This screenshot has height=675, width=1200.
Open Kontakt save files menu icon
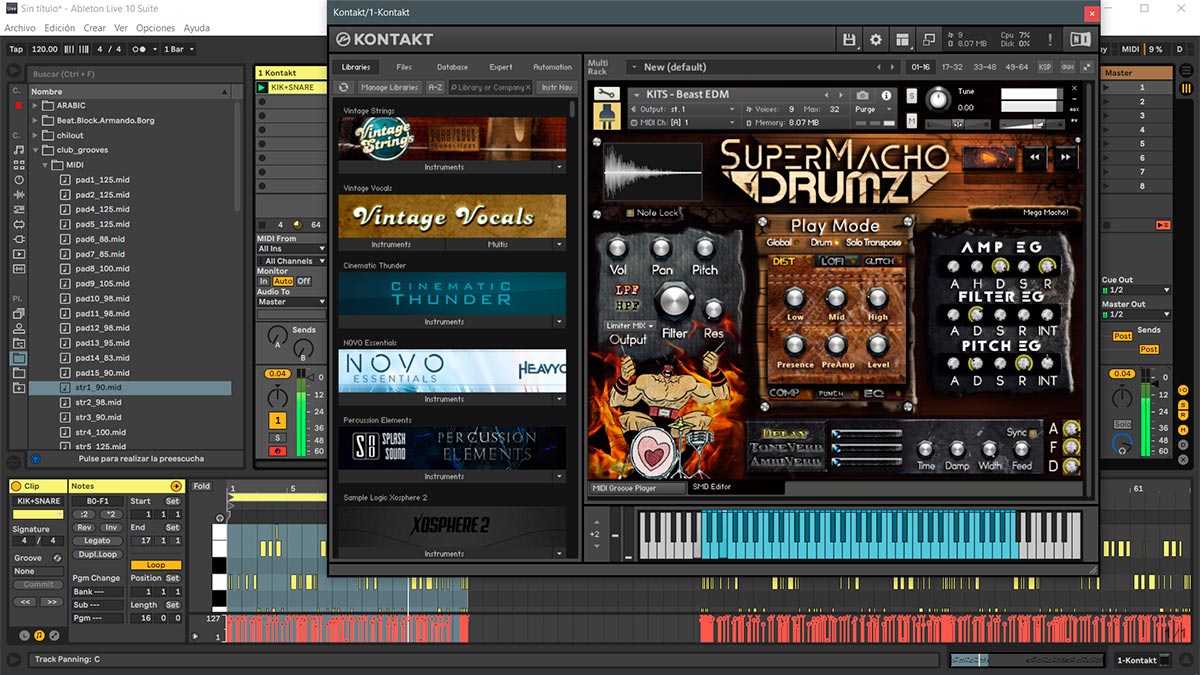[x=849, y=39]
